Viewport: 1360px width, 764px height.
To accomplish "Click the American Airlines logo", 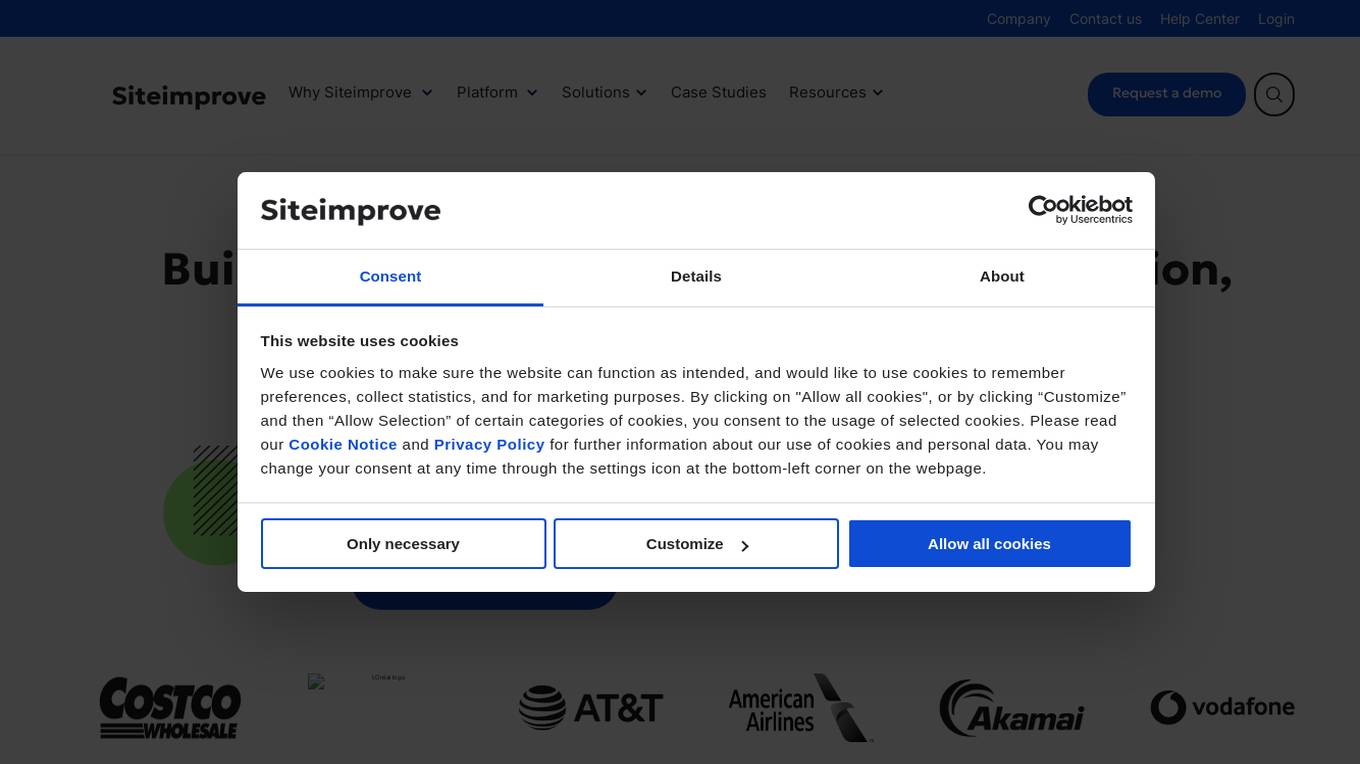I will coord(800,708).
